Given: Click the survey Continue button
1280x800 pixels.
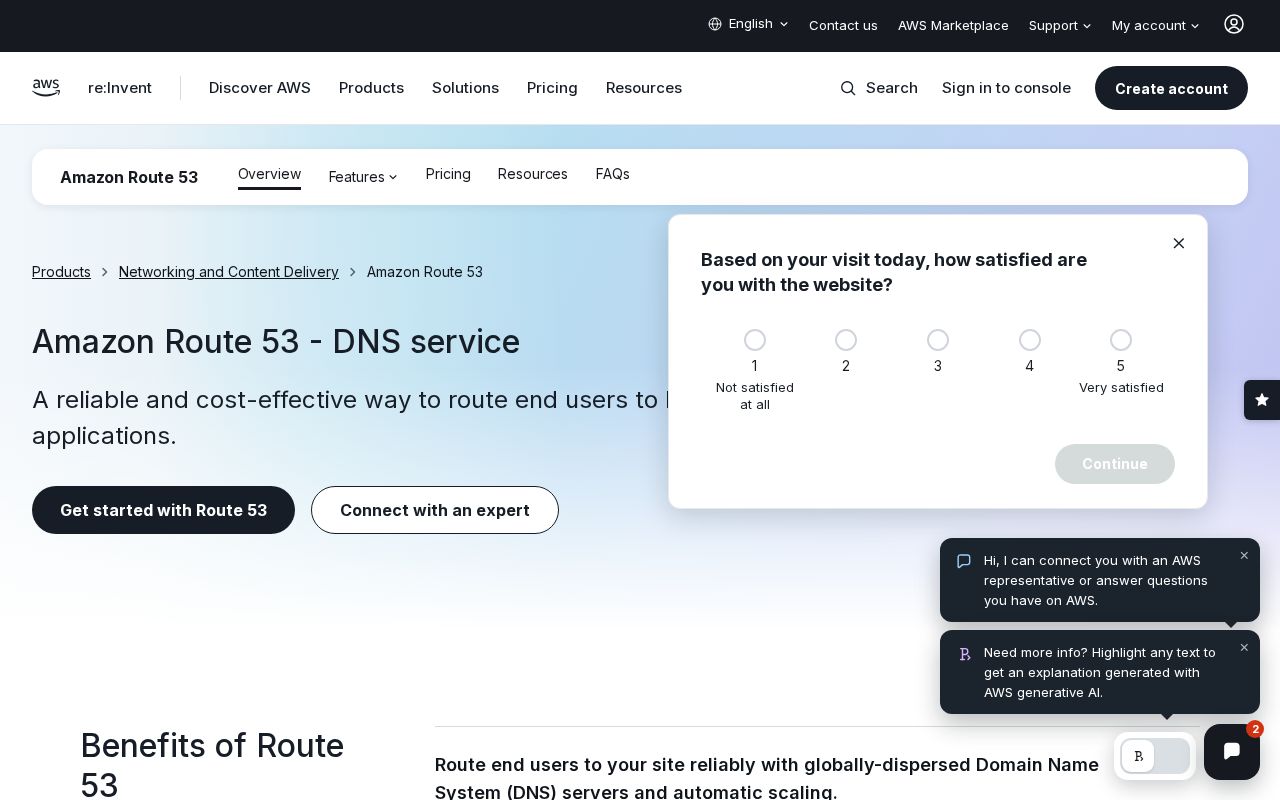Looking at the screenshot, I should tap(1115, 464).
